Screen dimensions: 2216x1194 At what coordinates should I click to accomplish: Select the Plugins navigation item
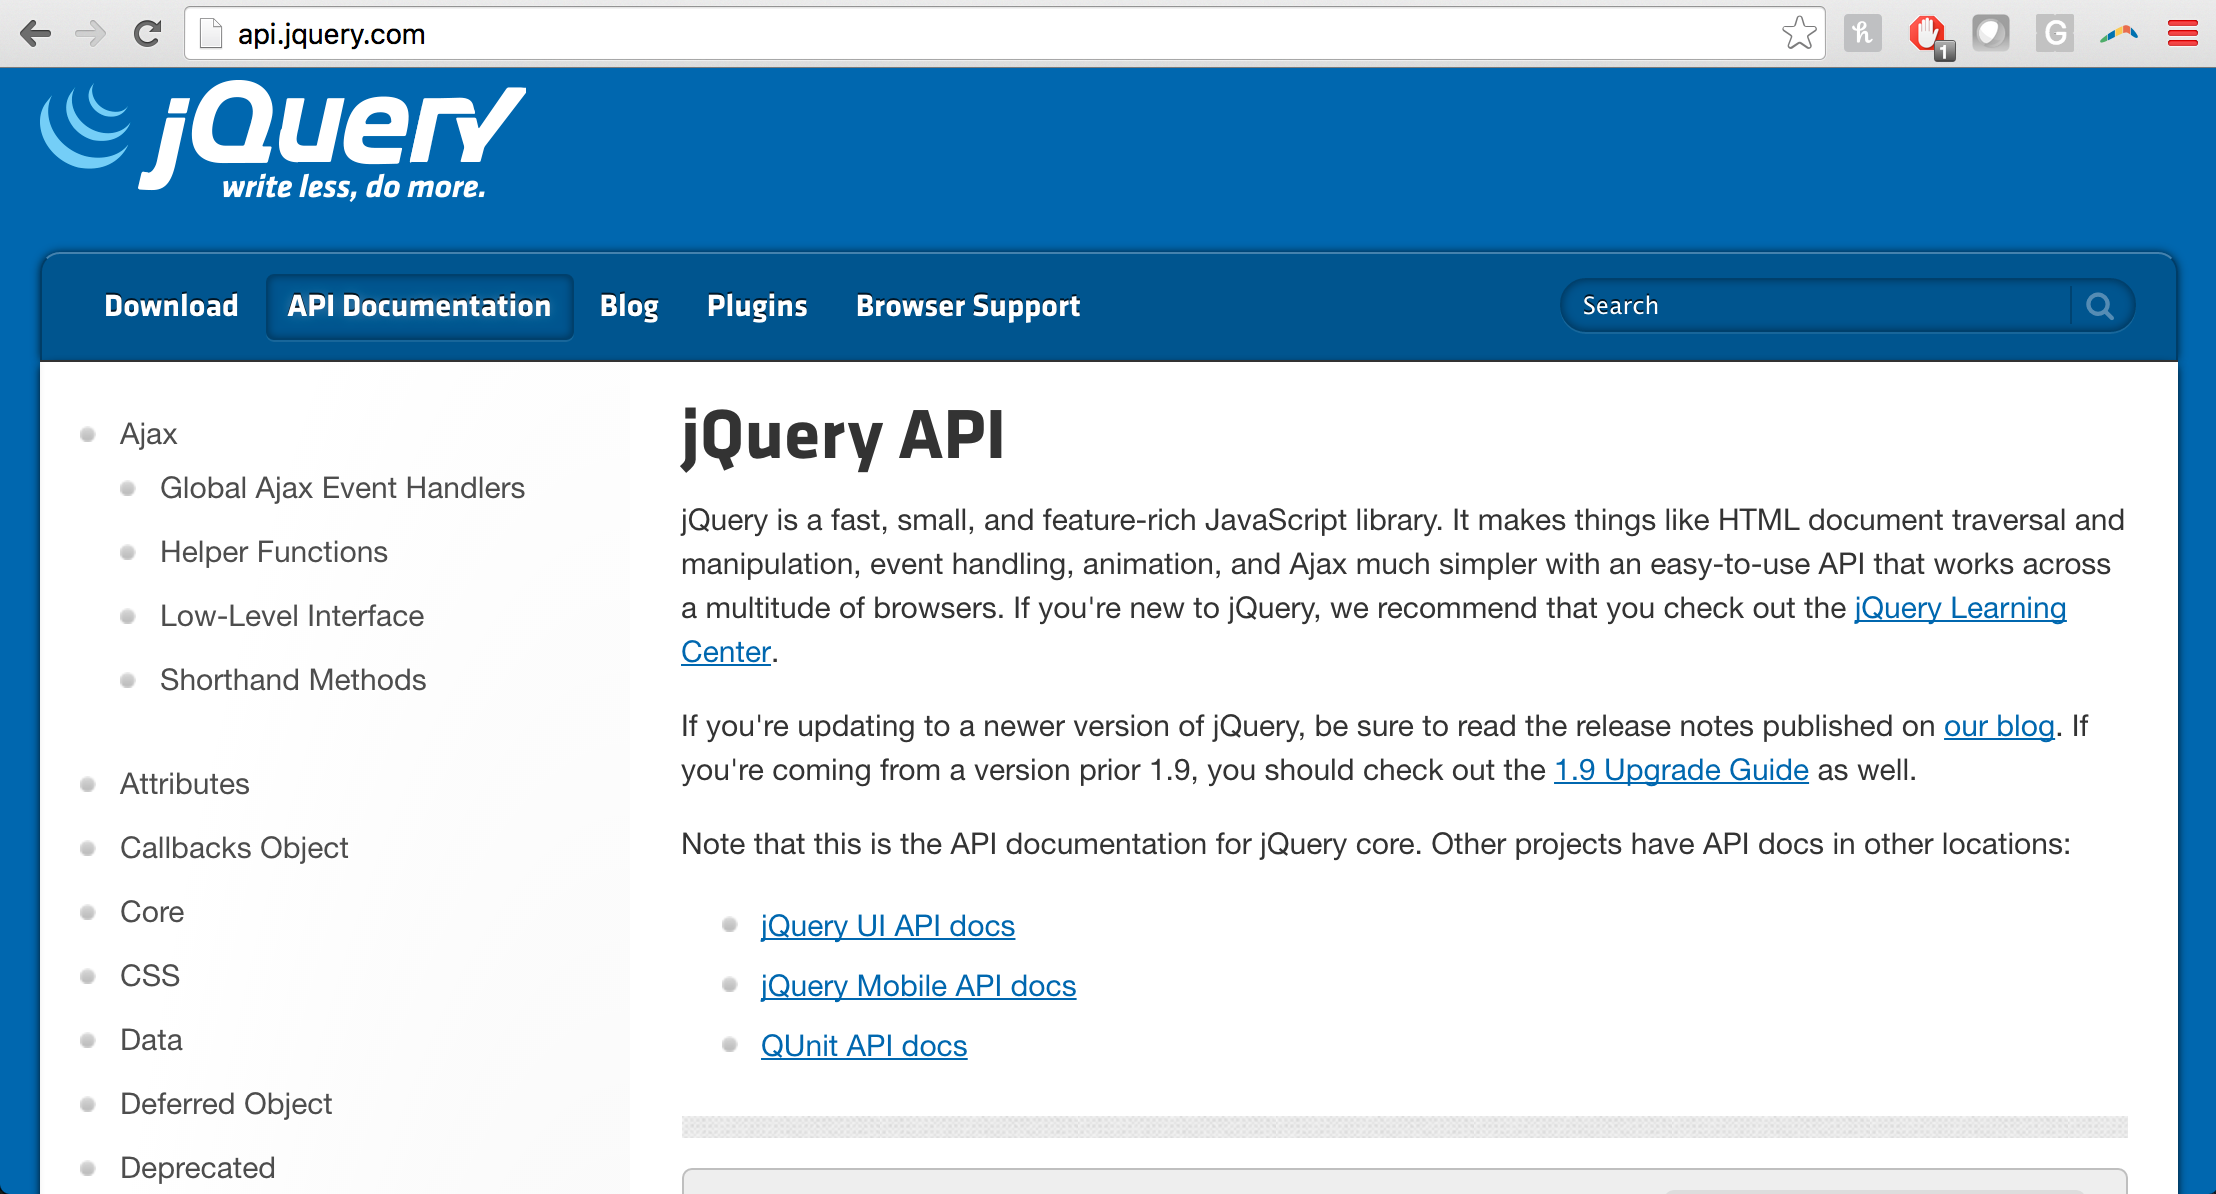coord(757,306)
